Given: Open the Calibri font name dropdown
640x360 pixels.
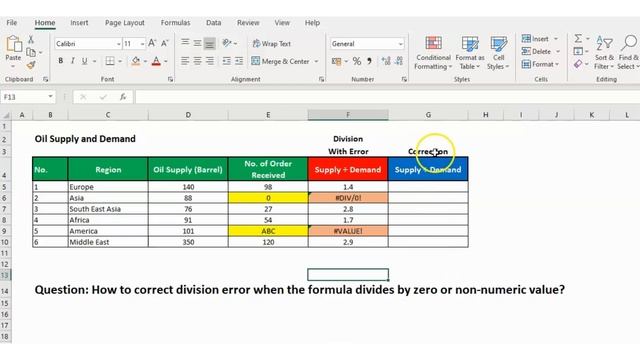Looking at the screenshot, I should 118,44.
